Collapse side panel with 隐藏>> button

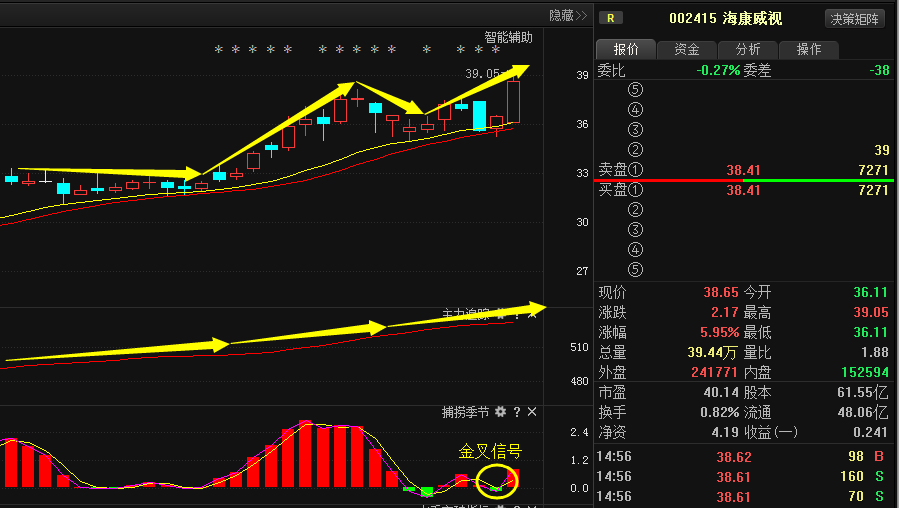567,15
